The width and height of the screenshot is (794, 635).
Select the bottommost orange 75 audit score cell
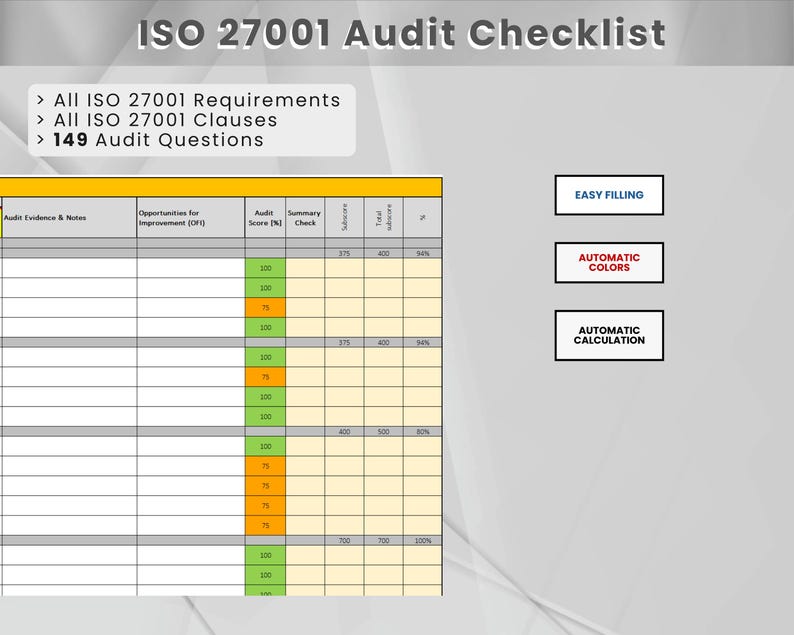[x=265, y=526]
